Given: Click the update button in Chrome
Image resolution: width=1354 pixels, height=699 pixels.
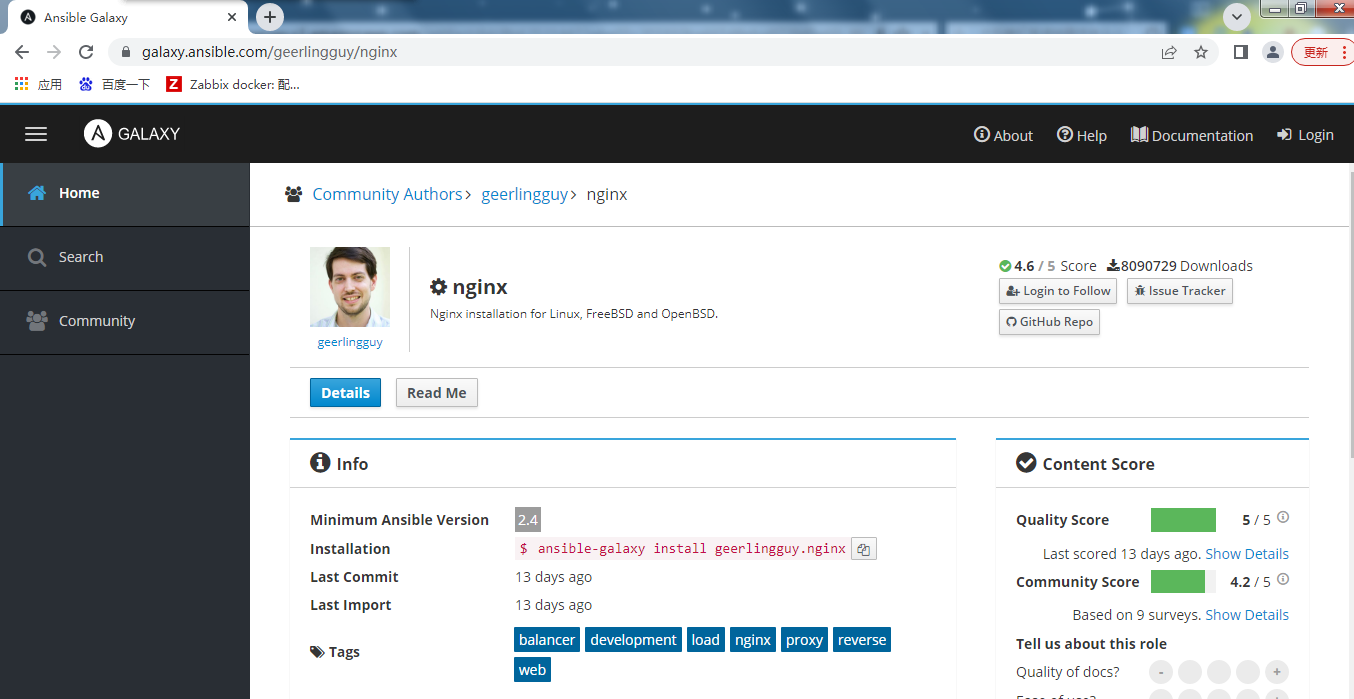Looking at the screenshot, I should [x=1322, y=52].
